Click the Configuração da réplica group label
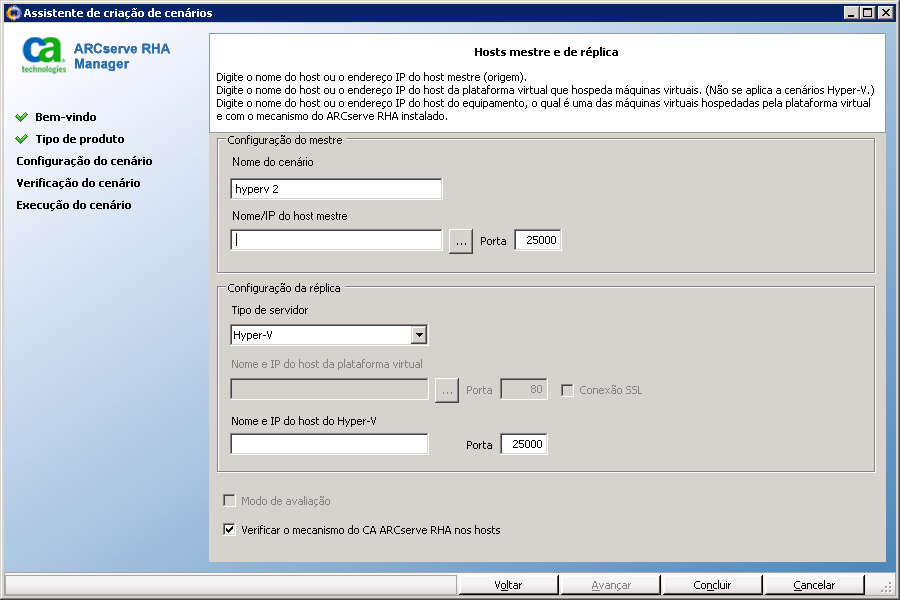Viewport: 900px width, 601px height. point(284,288)
